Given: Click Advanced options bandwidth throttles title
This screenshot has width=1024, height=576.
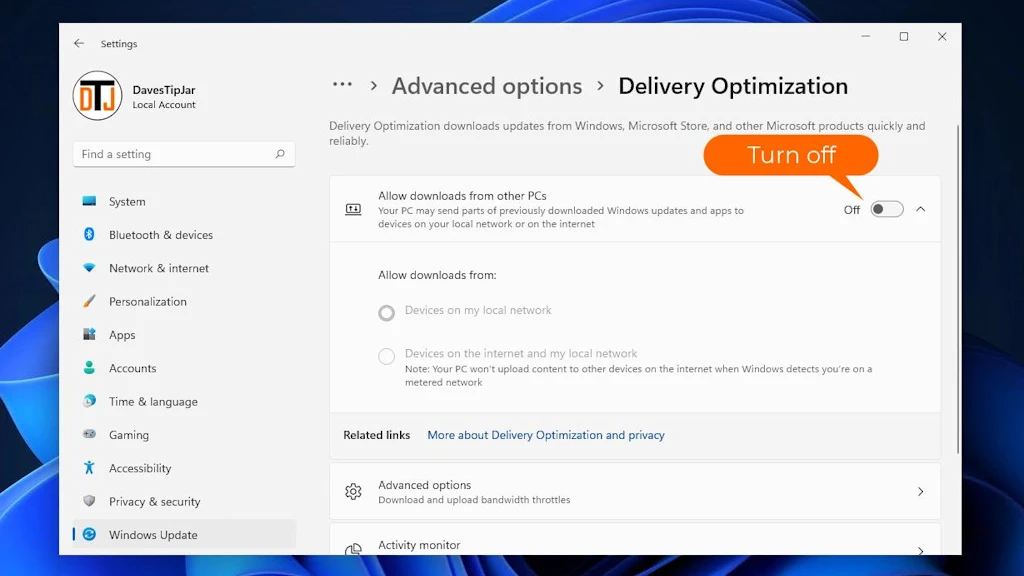Looking at the screenshot, I should point(424,485).
